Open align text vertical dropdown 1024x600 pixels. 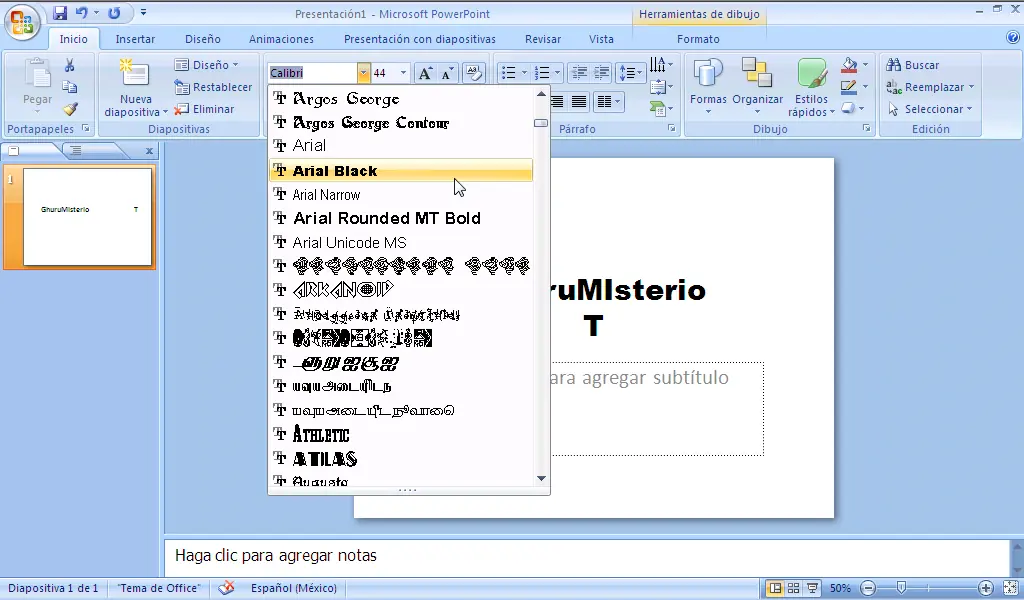[662, 87]
